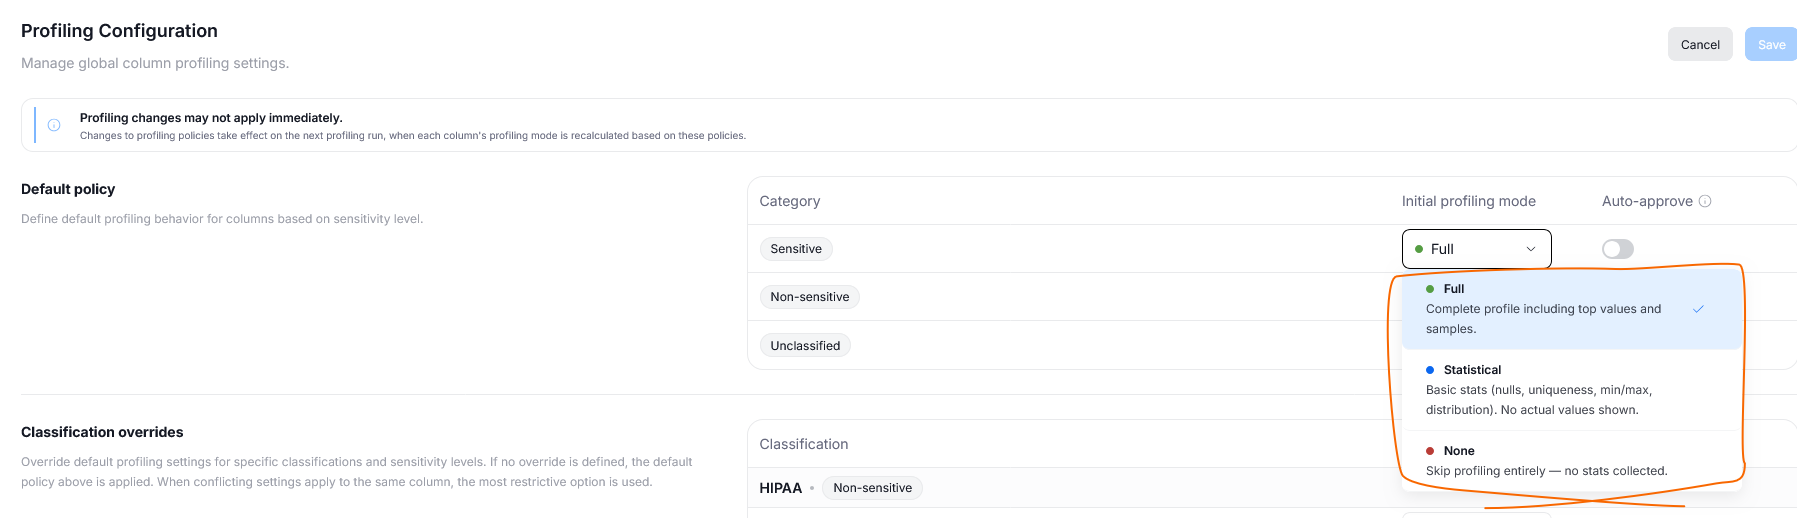Viewport: 1797px width, 518px height.
Task: Open the Sensitive profiling mode dropdown
Action: pos(1476,249)
